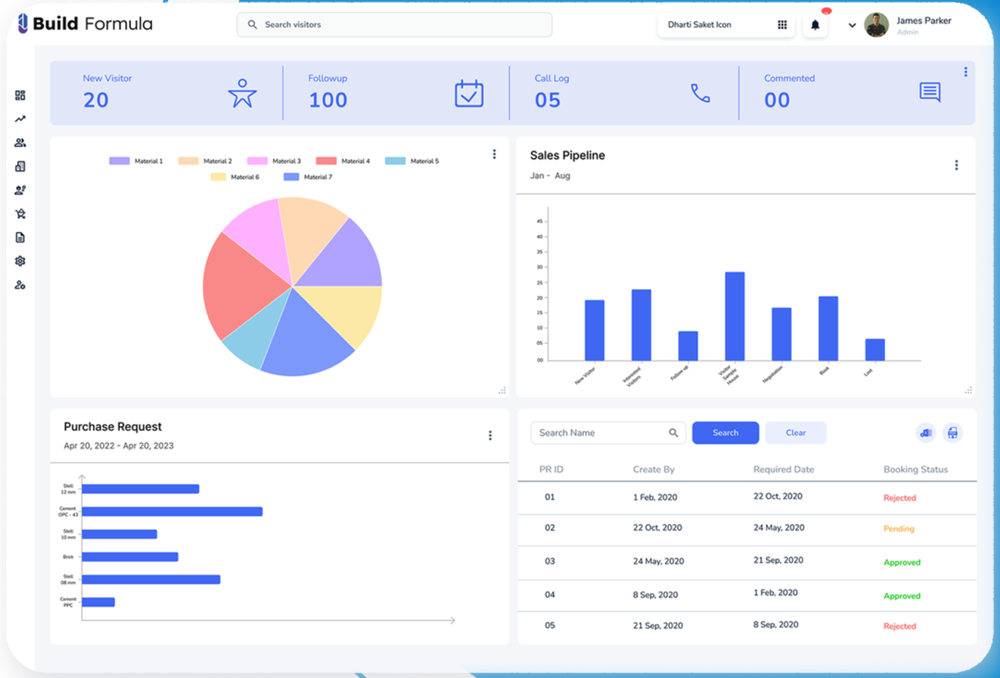The height and width of the screenshot is (678, 1000).
Task: Open the analytics trend icon in sidebar
Action: click(x=20, y=119)
